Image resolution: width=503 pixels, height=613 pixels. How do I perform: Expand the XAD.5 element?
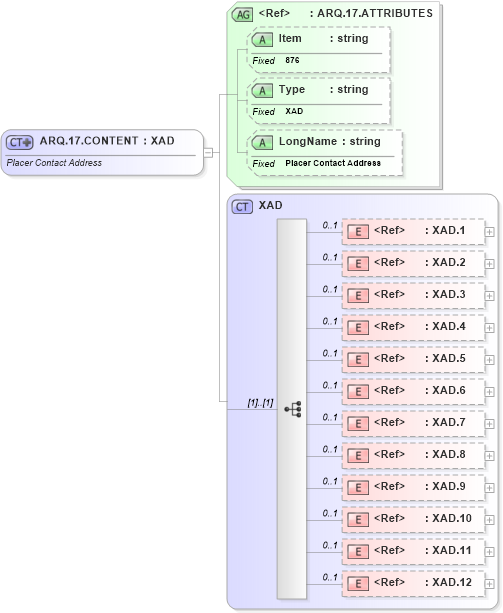tap(489, 360)
